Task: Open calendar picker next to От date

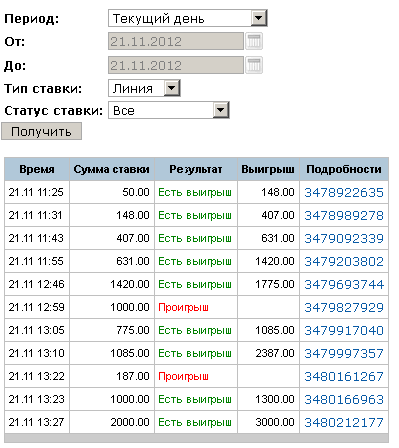Action: 254,41
